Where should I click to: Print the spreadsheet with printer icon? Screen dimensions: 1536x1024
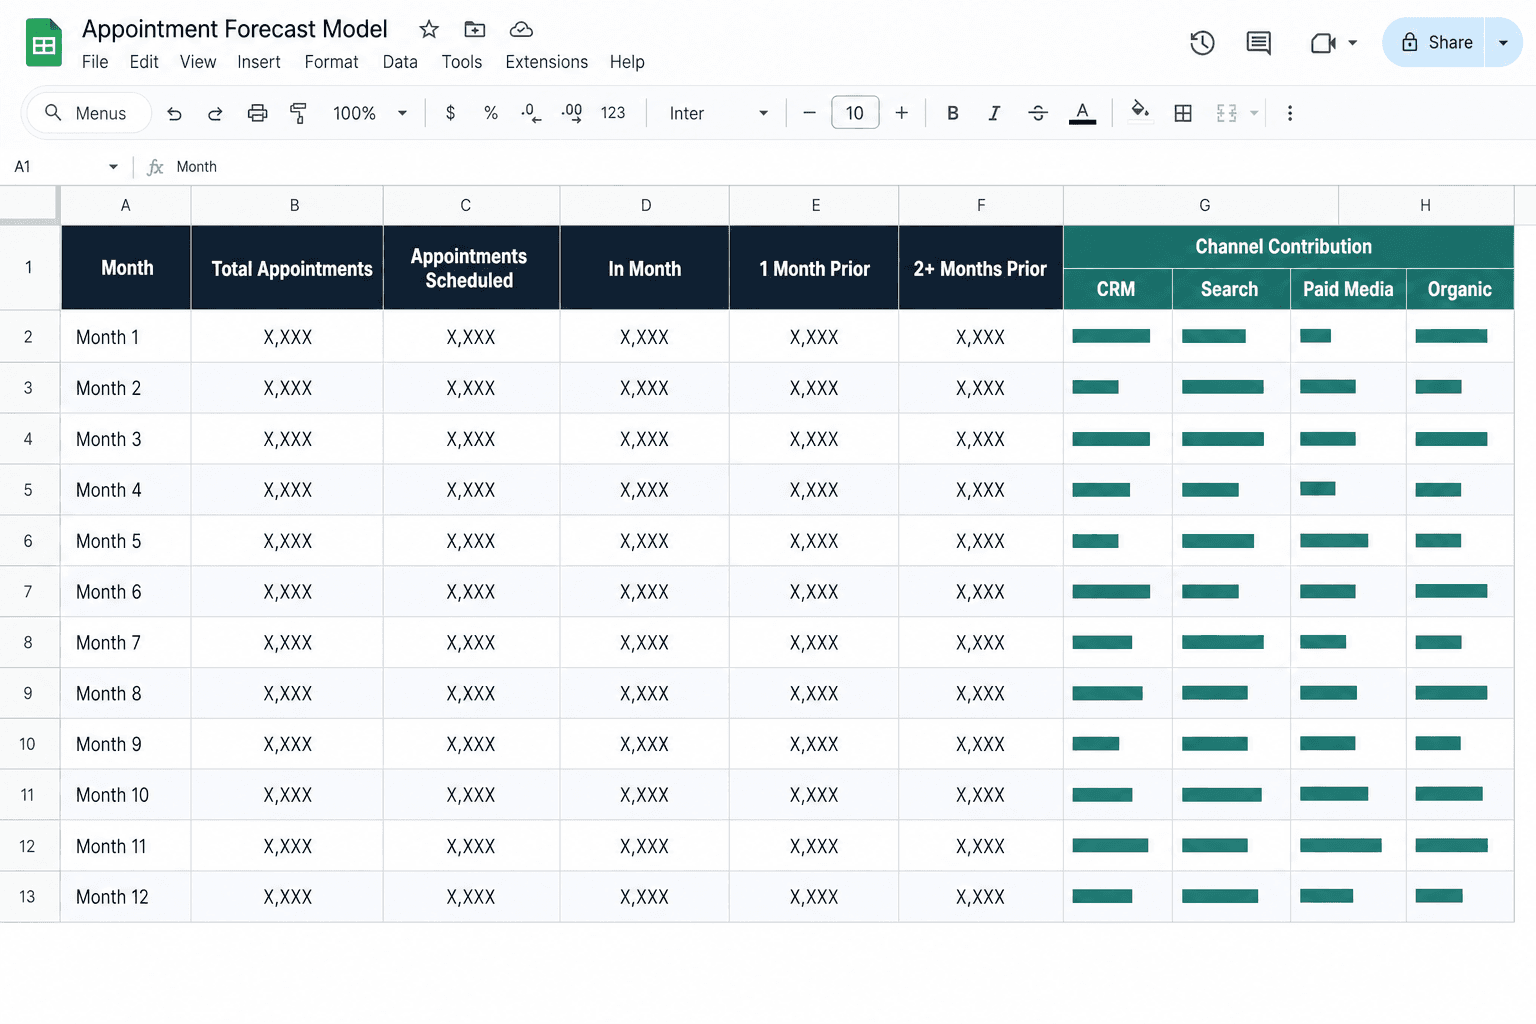coord(257,113)
